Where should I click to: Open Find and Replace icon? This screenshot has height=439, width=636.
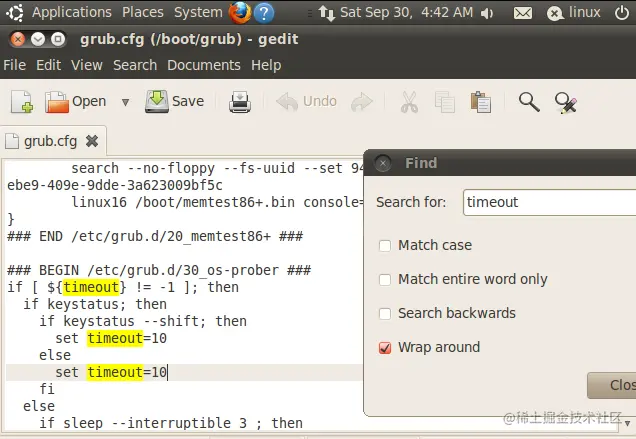[565, 102]
